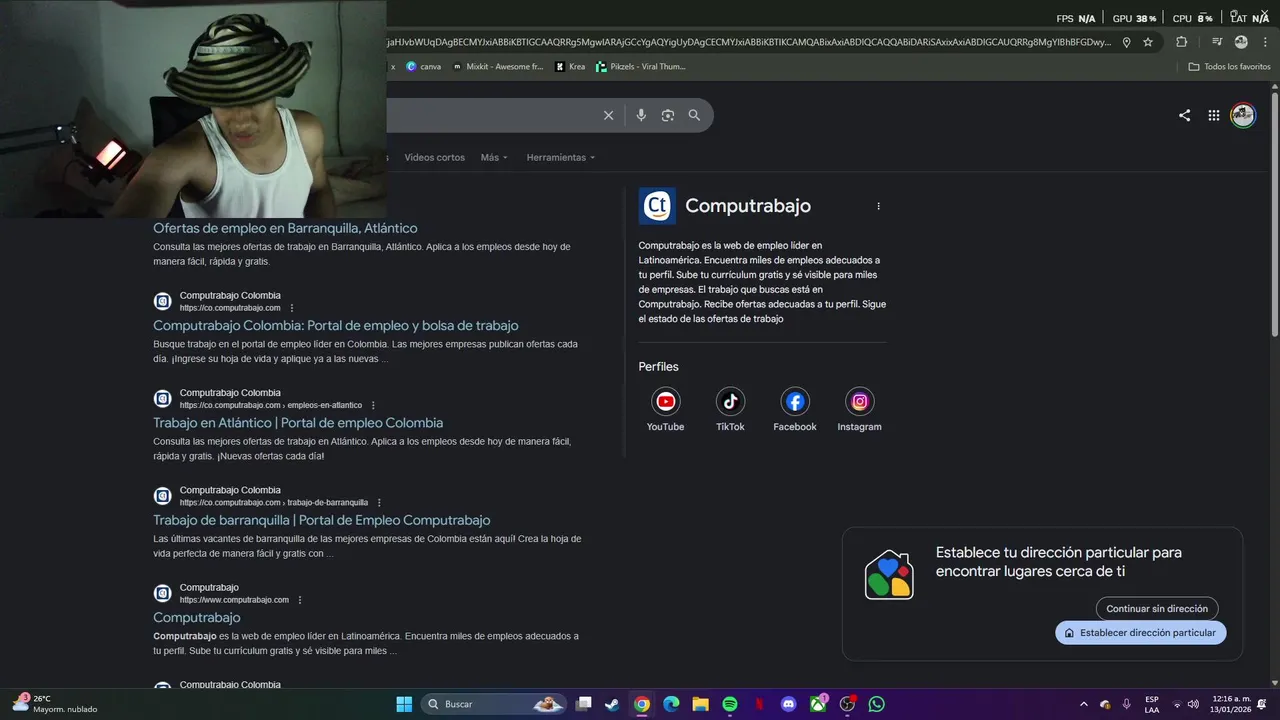Open options menu for www.computrabajo.com result

click(300, 600)
